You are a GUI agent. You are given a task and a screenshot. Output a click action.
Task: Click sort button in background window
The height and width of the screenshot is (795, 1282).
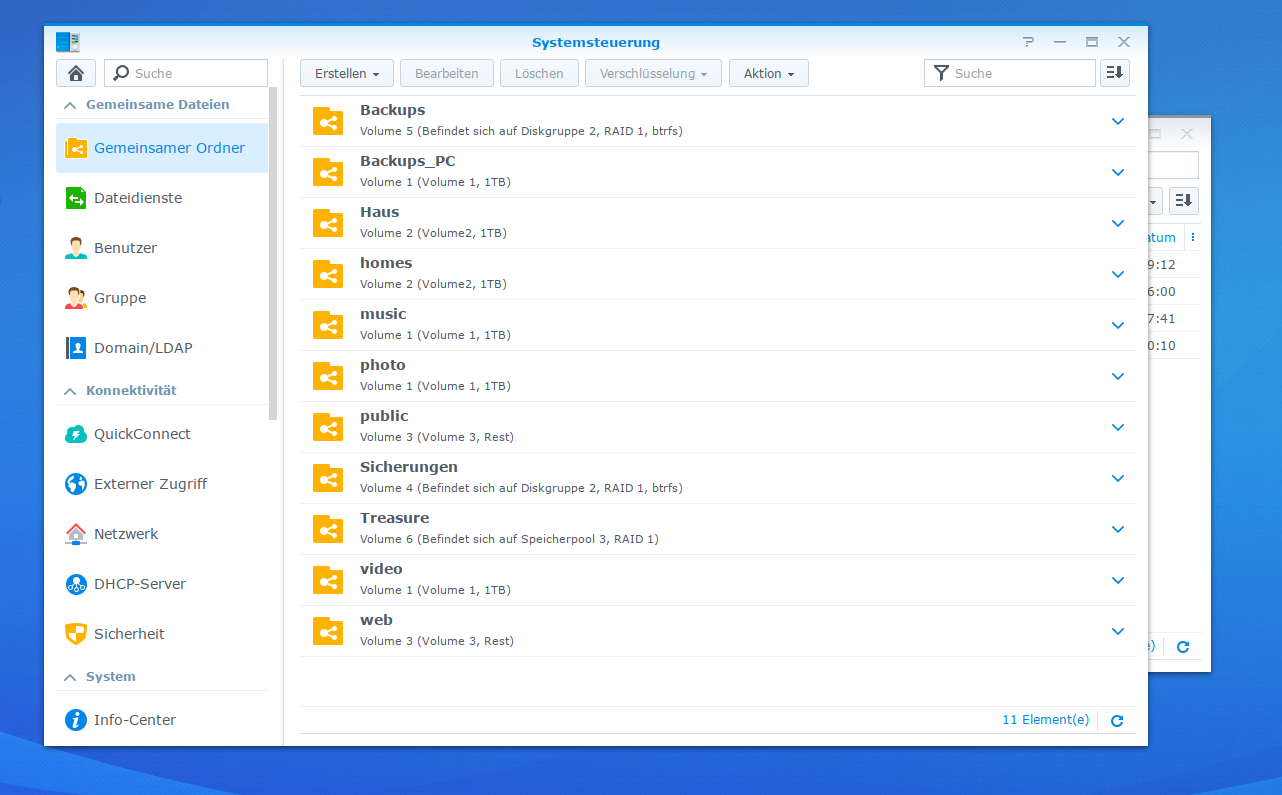pos(1184,200)
